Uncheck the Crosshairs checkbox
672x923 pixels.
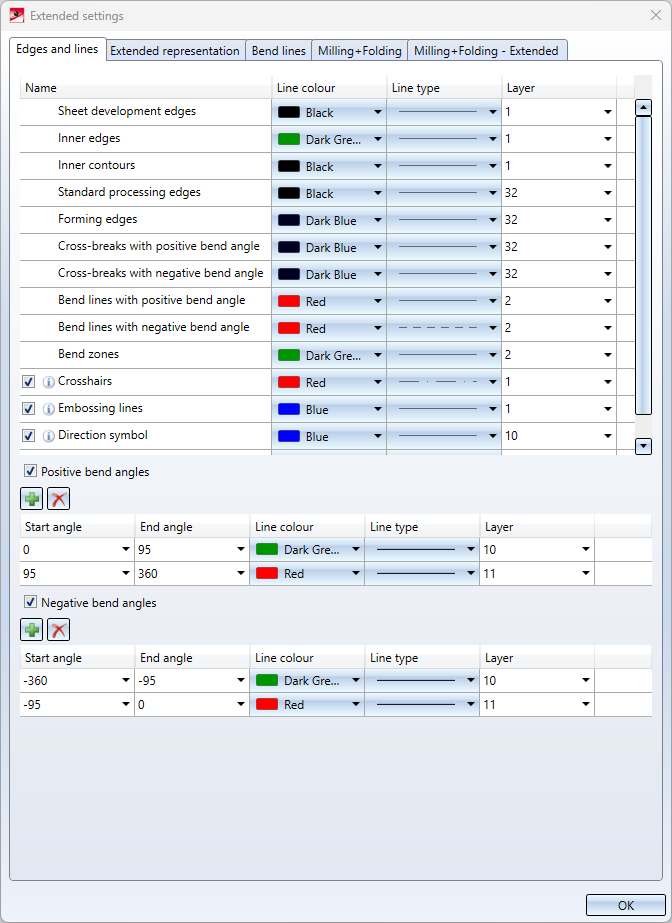[28, 381]
